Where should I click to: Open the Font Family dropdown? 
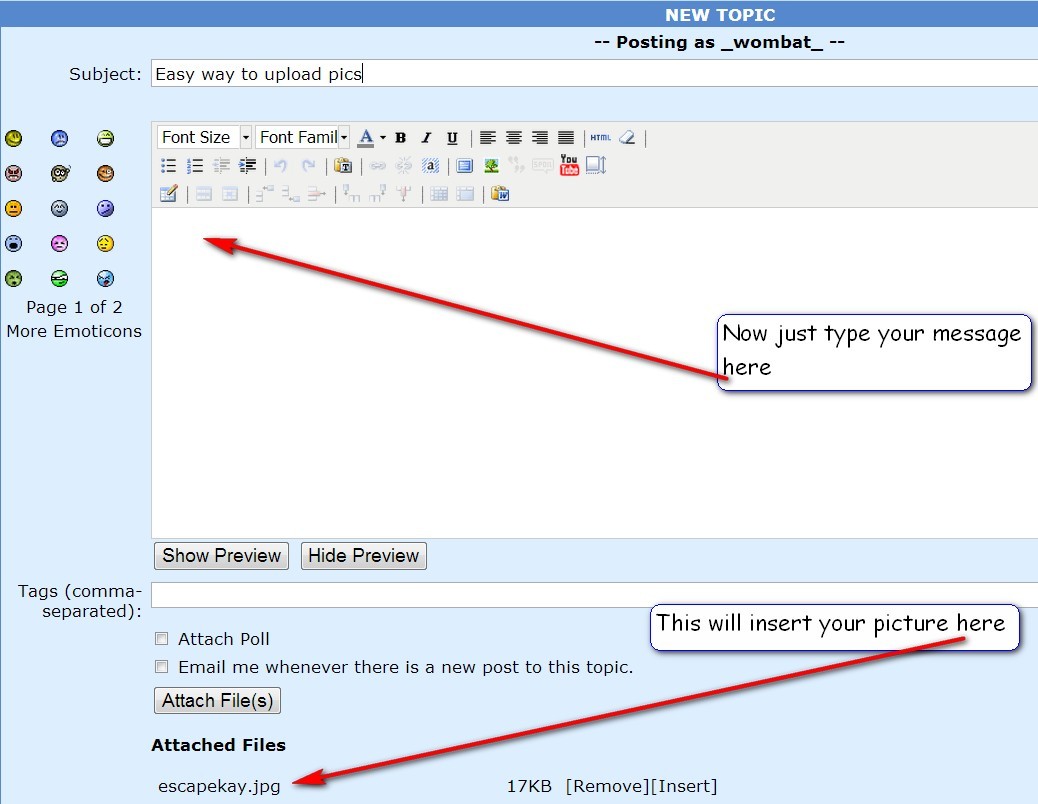(344, 138)
